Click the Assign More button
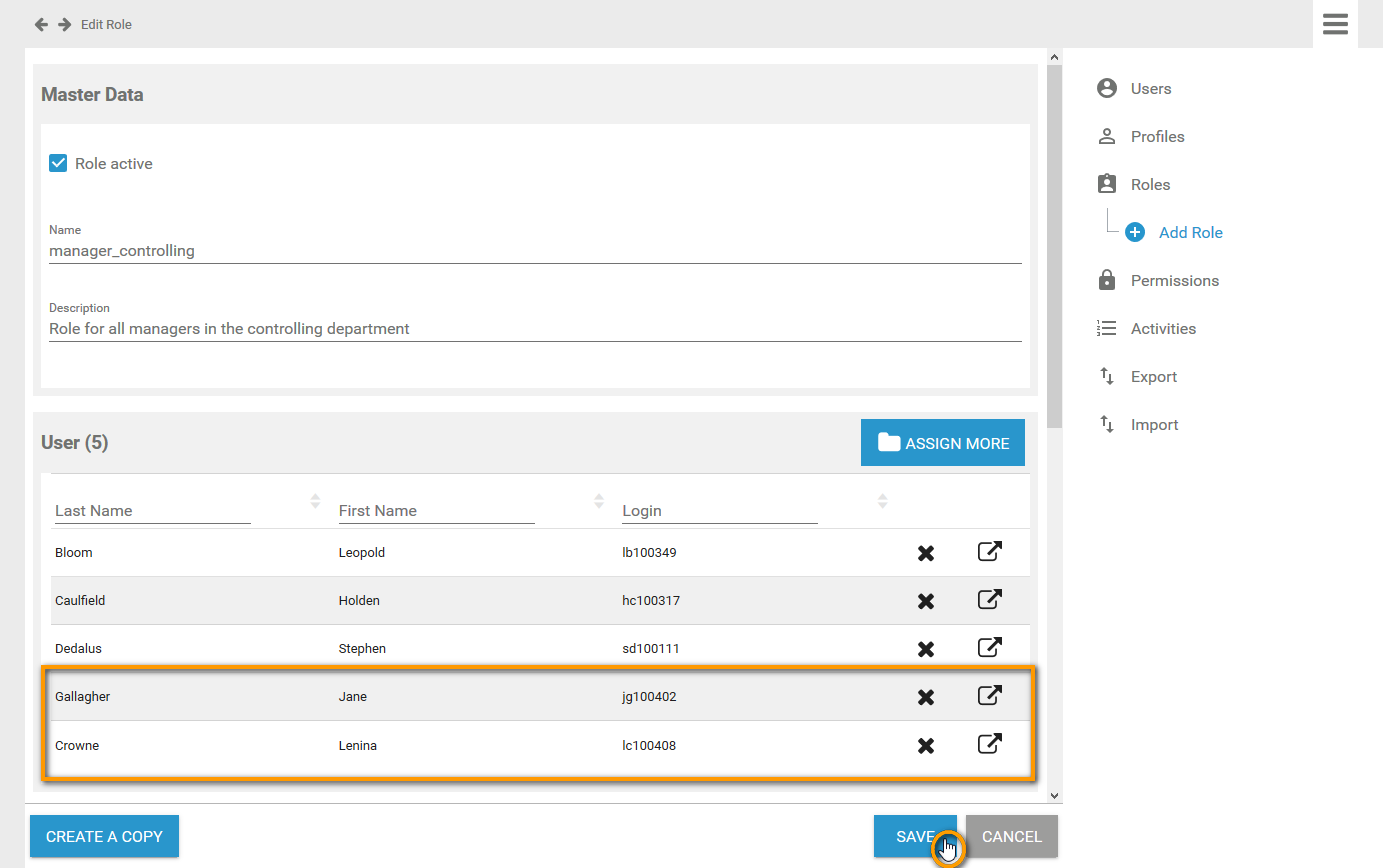1383x868 pixels. [943, 443]
